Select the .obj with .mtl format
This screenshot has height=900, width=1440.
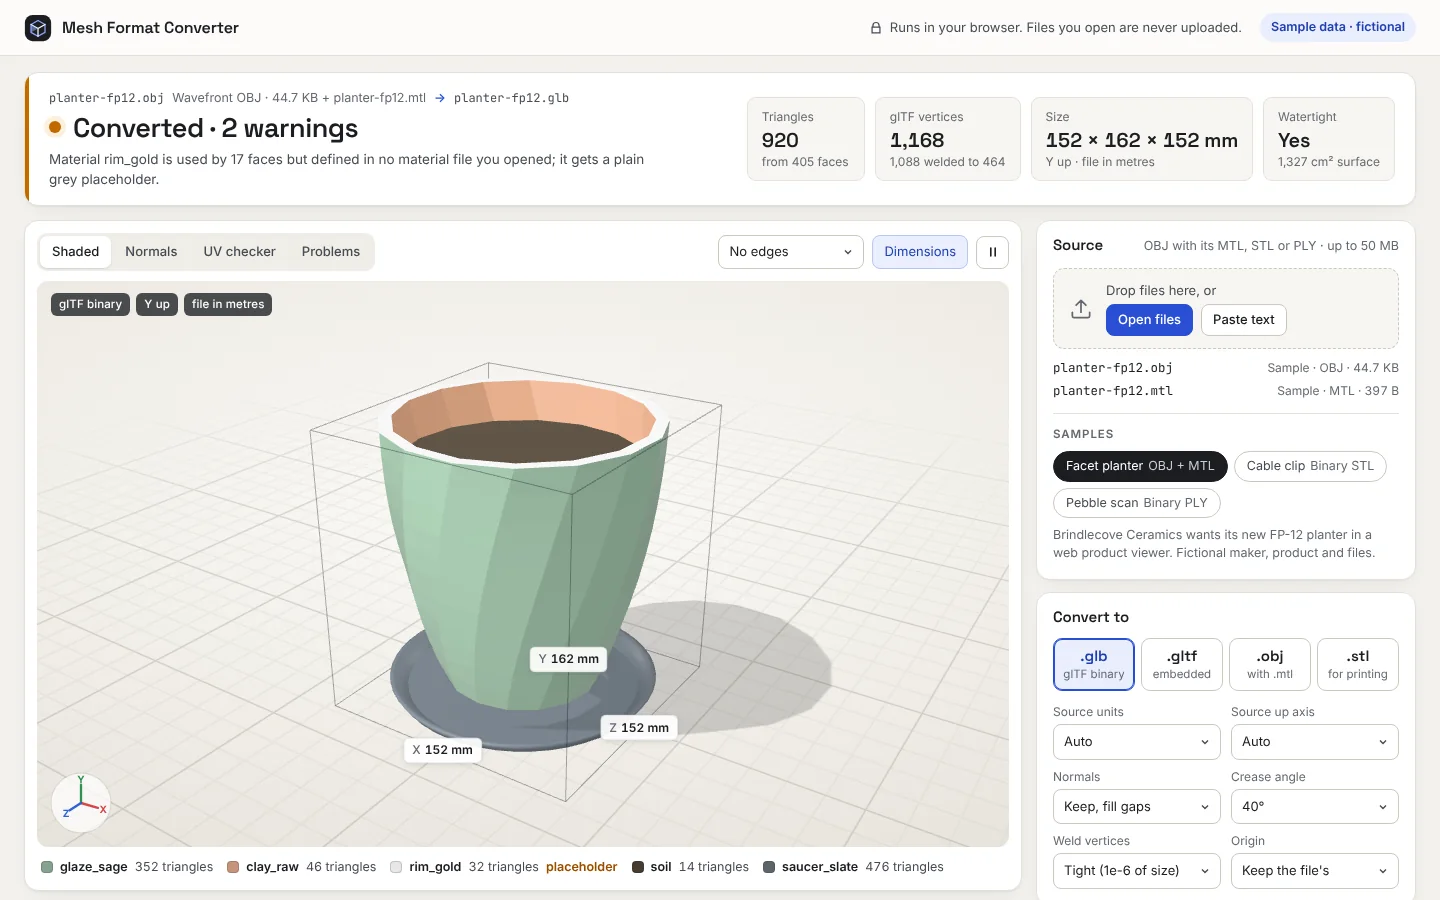[x=1270, y=664]
